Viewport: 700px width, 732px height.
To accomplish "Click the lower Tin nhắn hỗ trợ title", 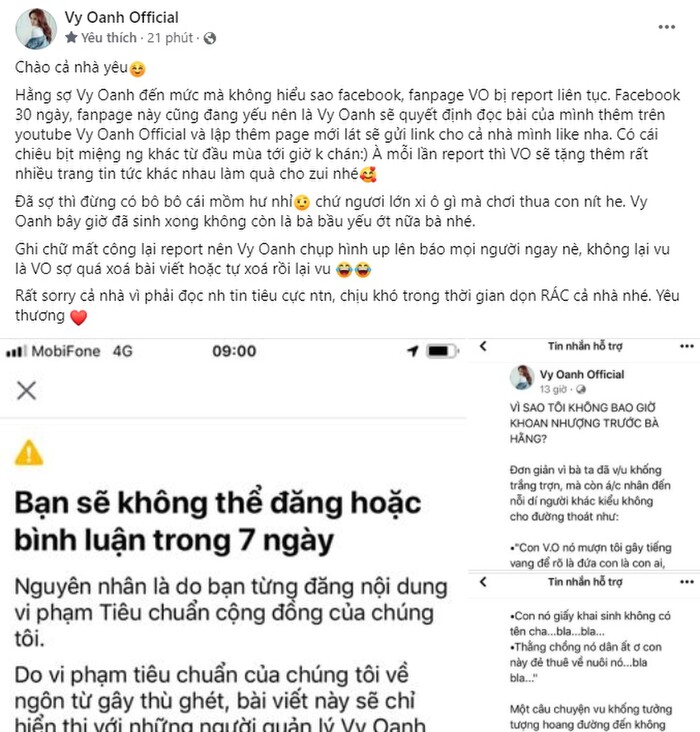I will click(x=585, y=582).
